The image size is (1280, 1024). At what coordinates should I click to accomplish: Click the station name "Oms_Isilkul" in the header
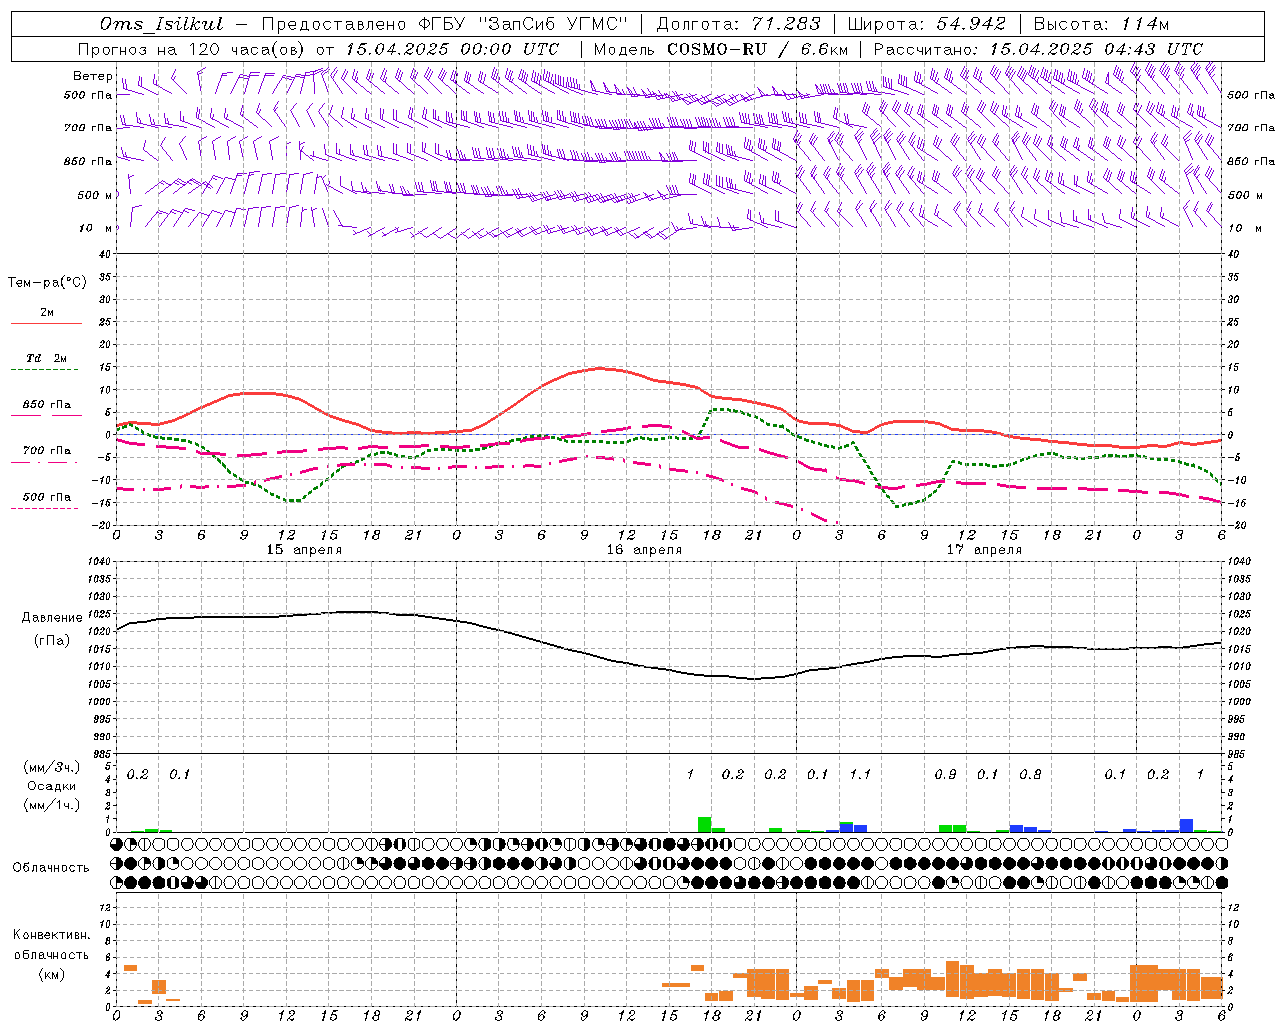click(x=161, y=24)
